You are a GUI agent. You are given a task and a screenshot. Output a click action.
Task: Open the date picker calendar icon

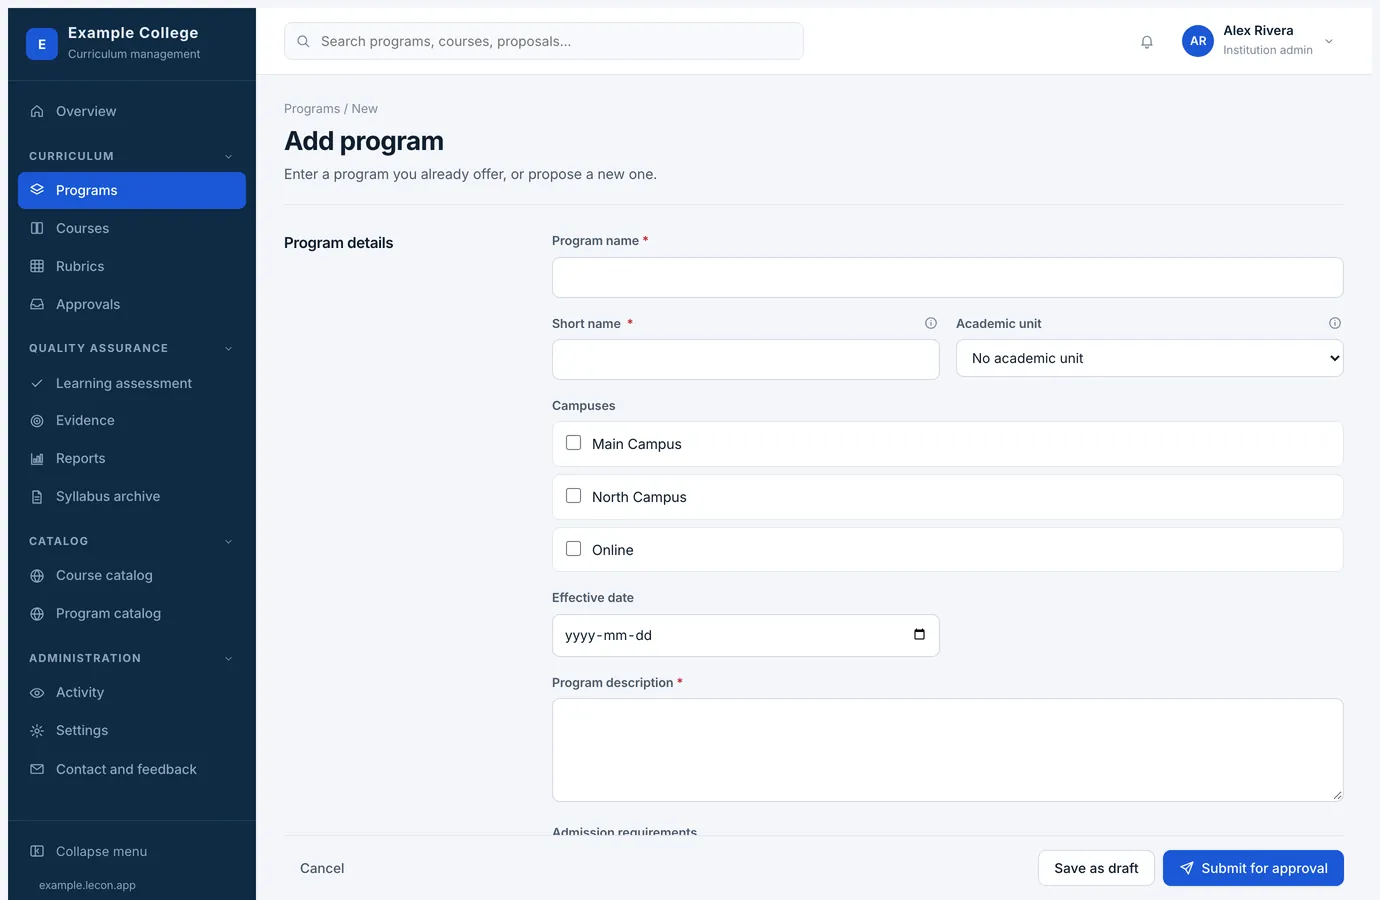[919, 635]
